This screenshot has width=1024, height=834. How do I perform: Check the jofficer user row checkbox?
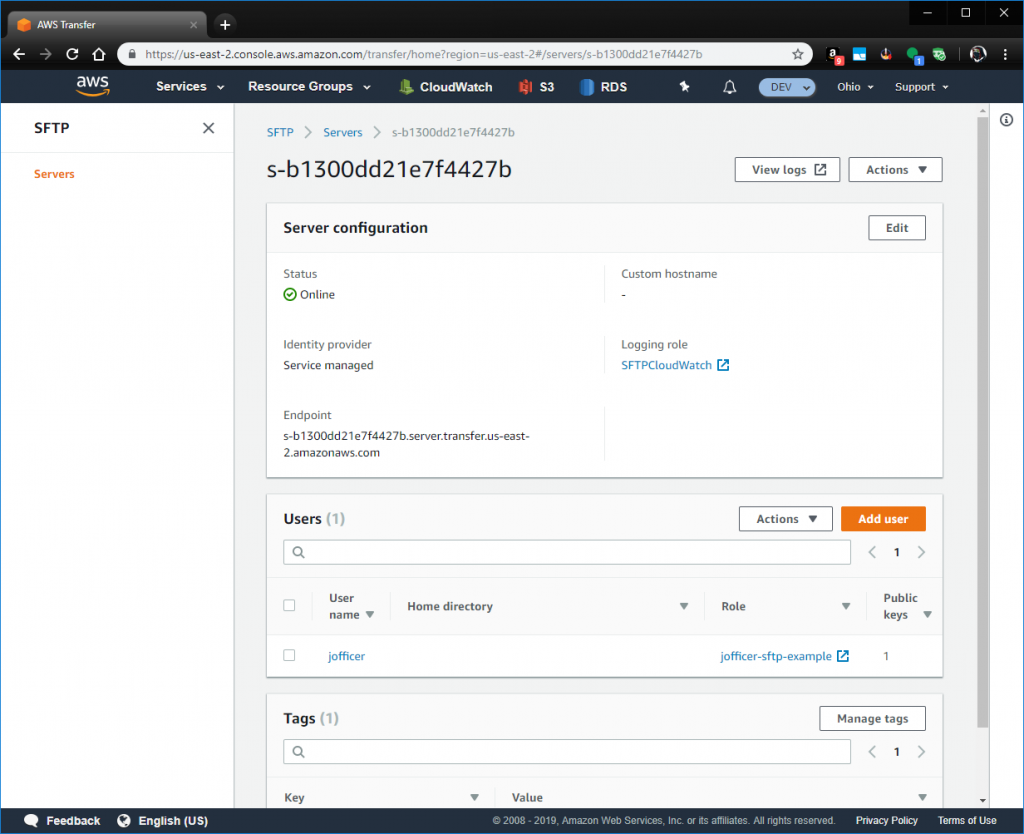pyautogui.click(x=289, y=655)
